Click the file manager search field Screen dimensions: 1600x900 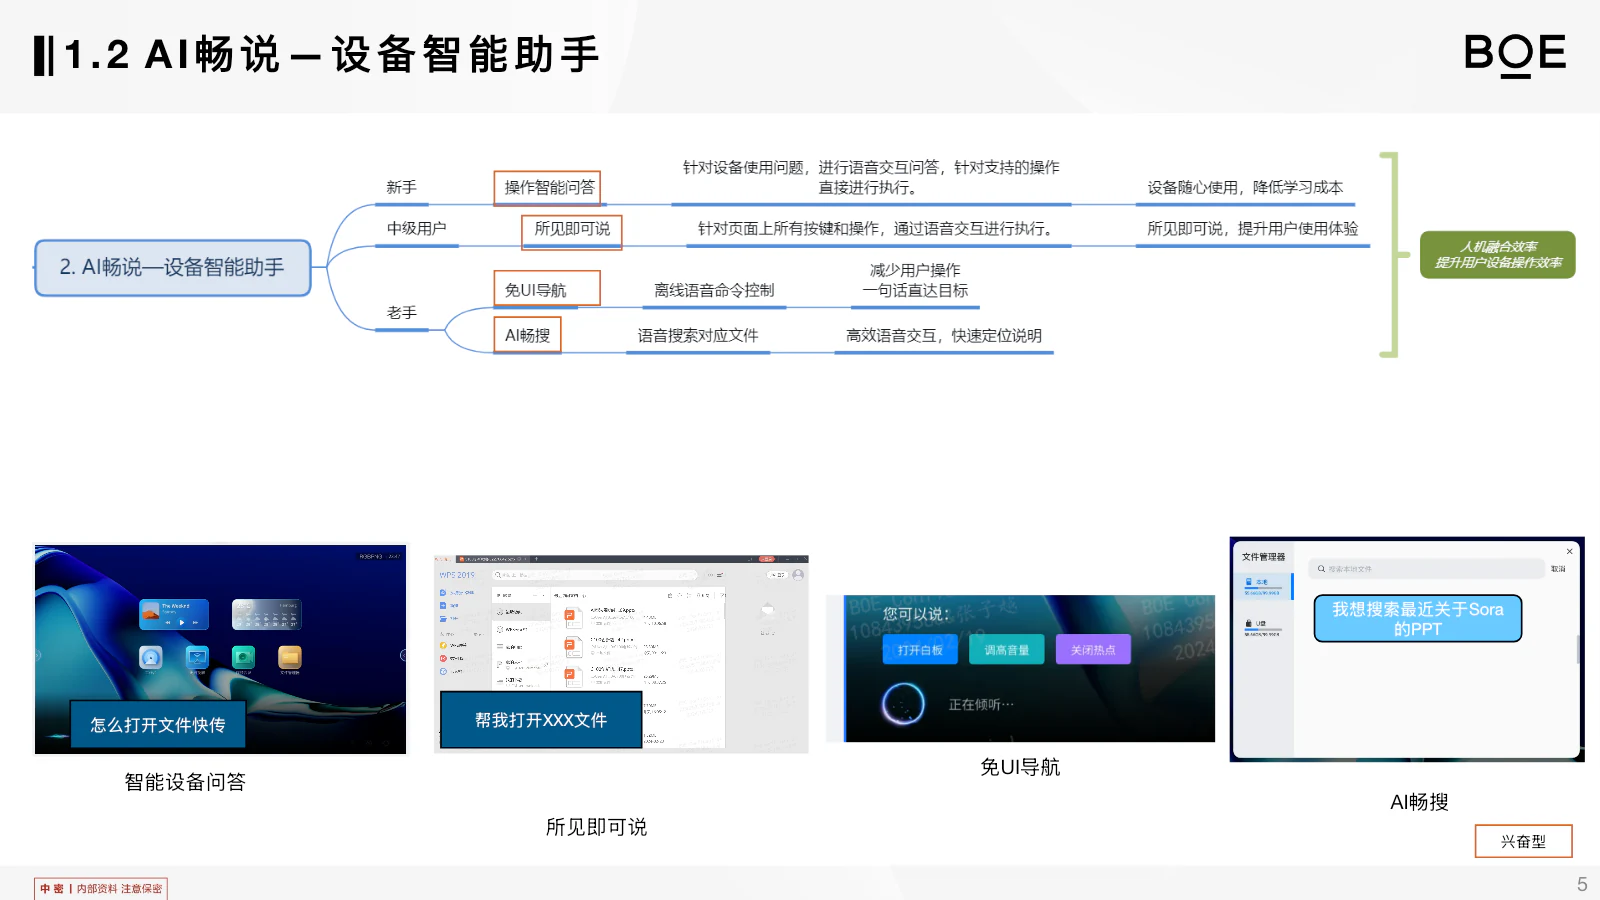[x=1427, y=569]
